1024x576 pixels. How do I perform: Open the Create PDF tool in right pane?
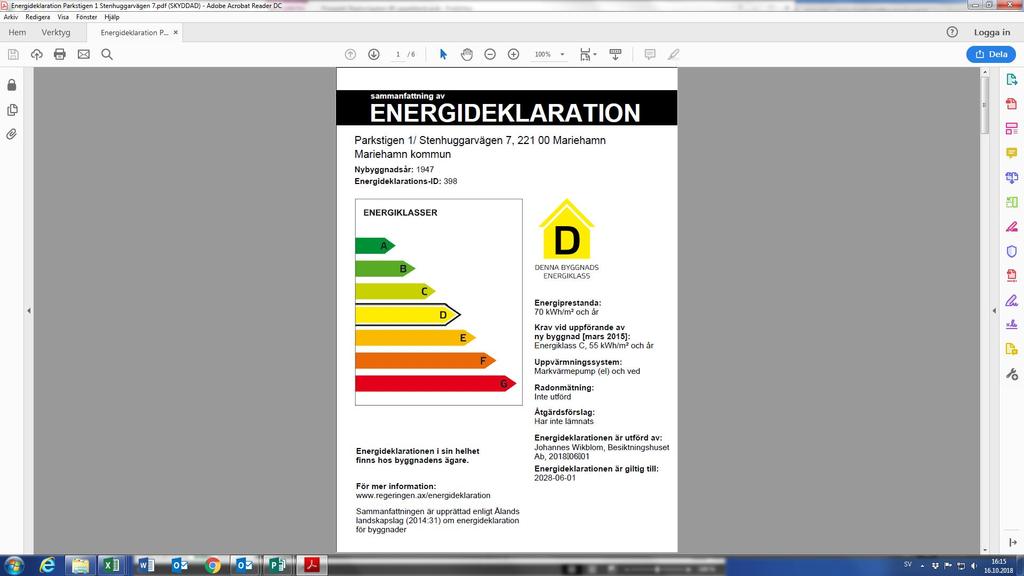click(x=1012, y=104)
